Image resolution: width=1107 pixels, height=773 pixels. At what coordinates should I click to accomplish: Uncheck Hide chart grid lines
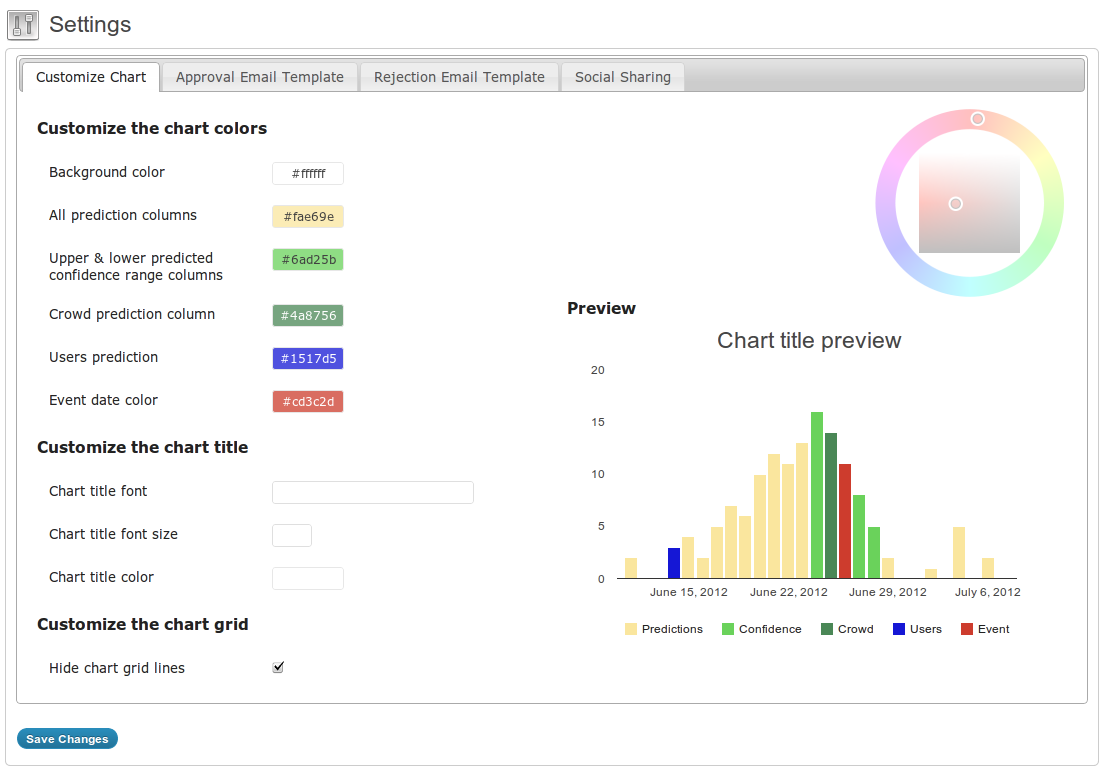pos(278,667)
